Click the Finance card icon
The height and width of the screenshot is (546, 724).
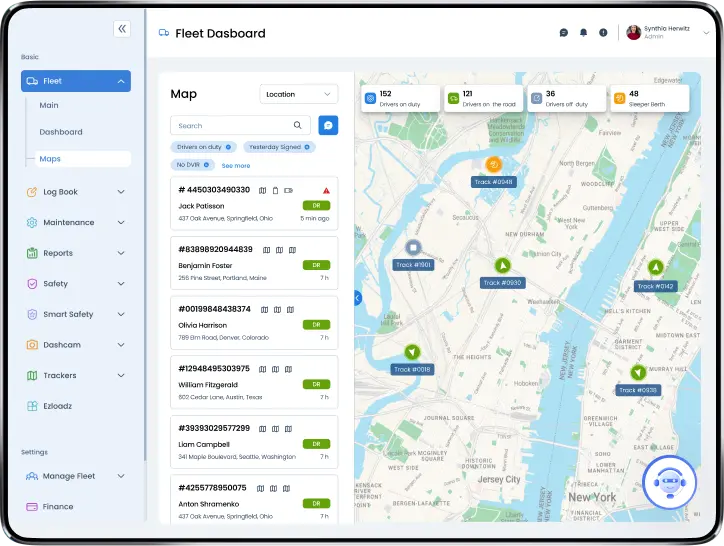click(32, 507)
